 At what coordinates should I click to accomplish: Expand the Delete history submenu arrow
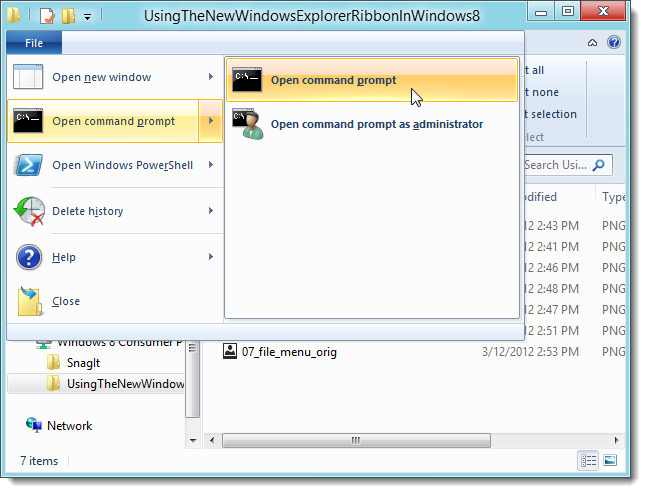click(x=211, y=211)
